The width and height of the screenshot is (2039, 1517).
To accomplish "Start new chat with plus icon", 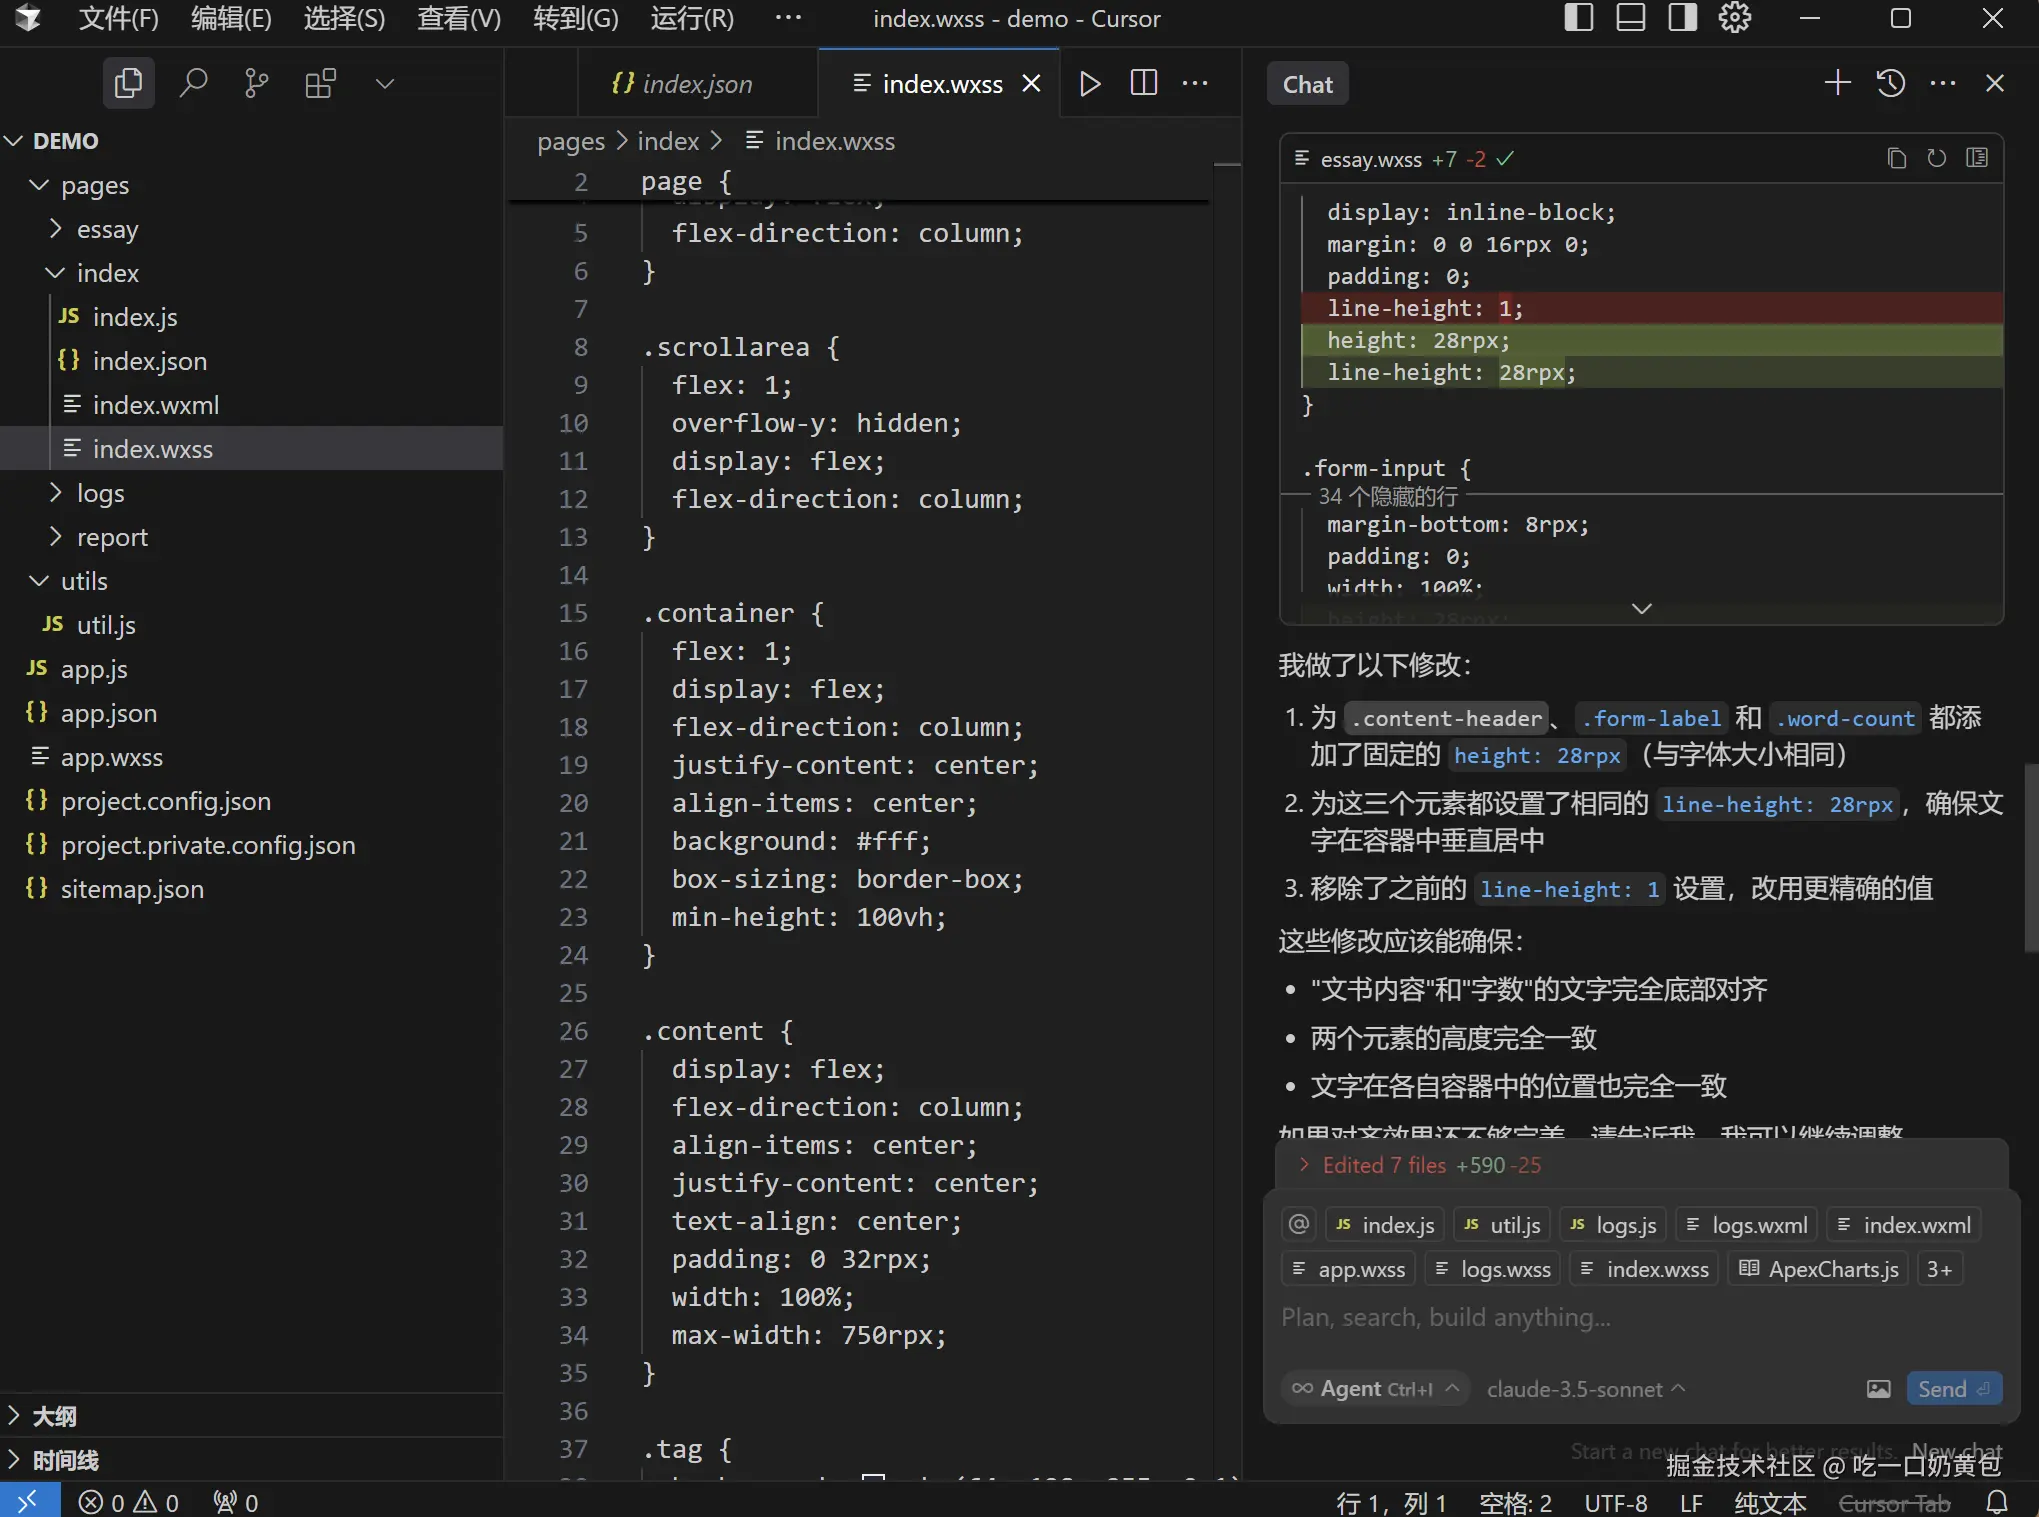I will 1837,83.
